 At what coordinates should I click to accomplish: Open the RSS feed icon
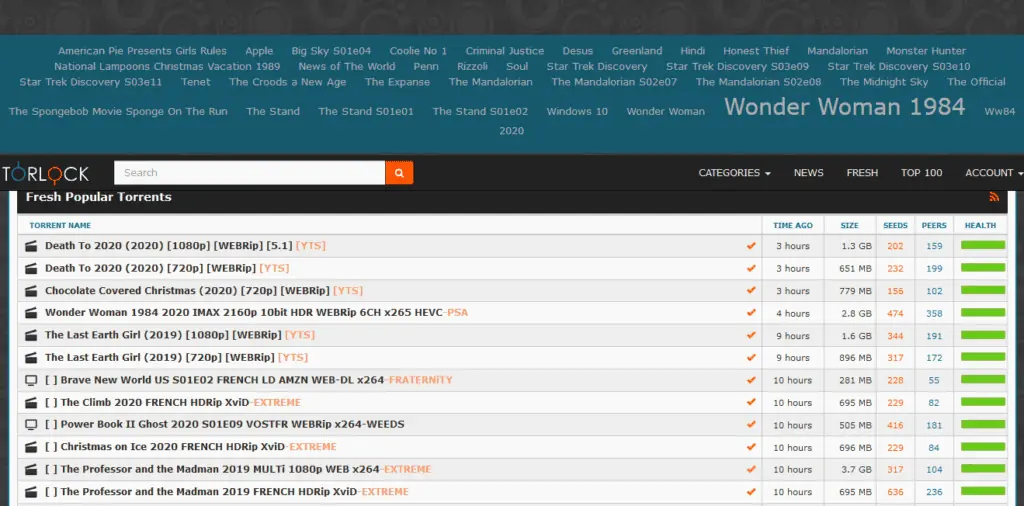point(994,197)
